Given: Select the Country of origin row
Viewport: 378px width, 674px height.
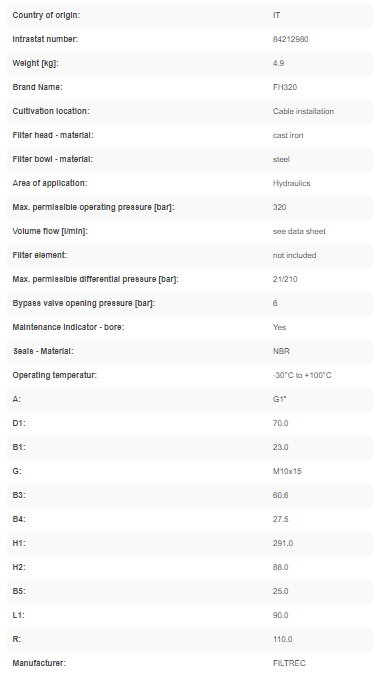Looking at the screenshot, I should [191, 15].
